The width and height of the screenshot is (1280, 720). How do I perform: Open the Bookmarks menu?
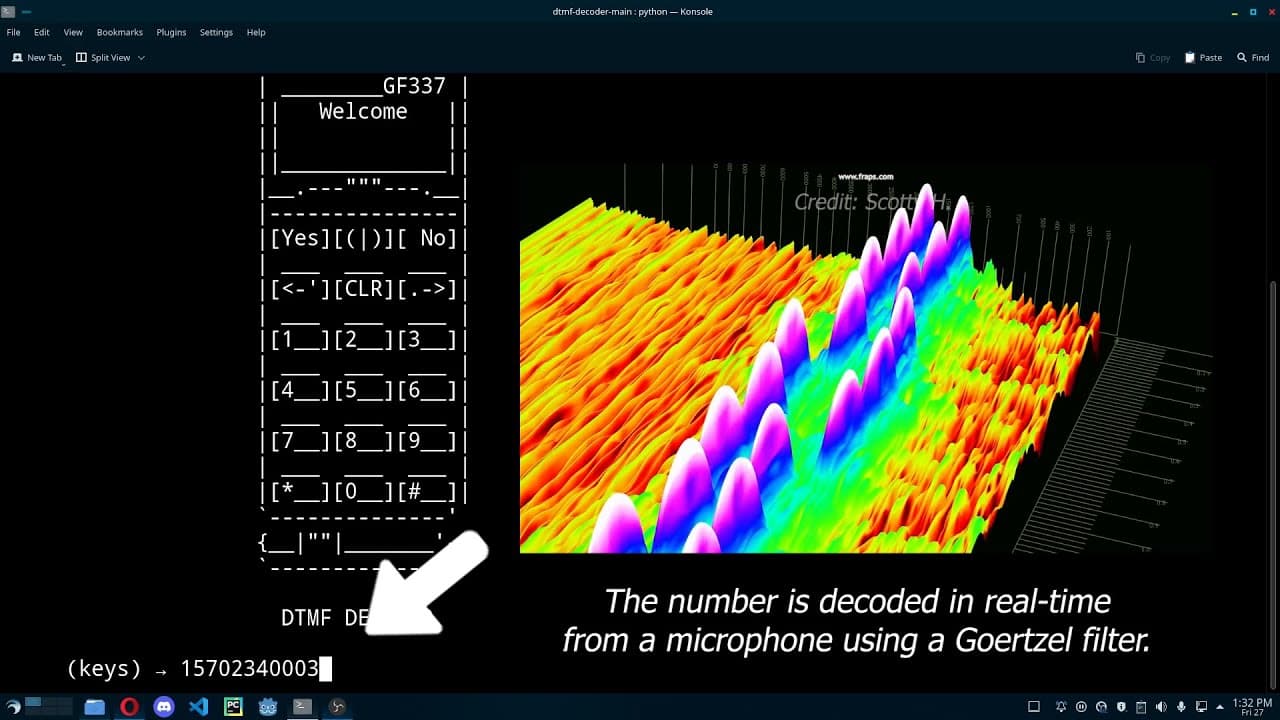click(x=120, y=32)
